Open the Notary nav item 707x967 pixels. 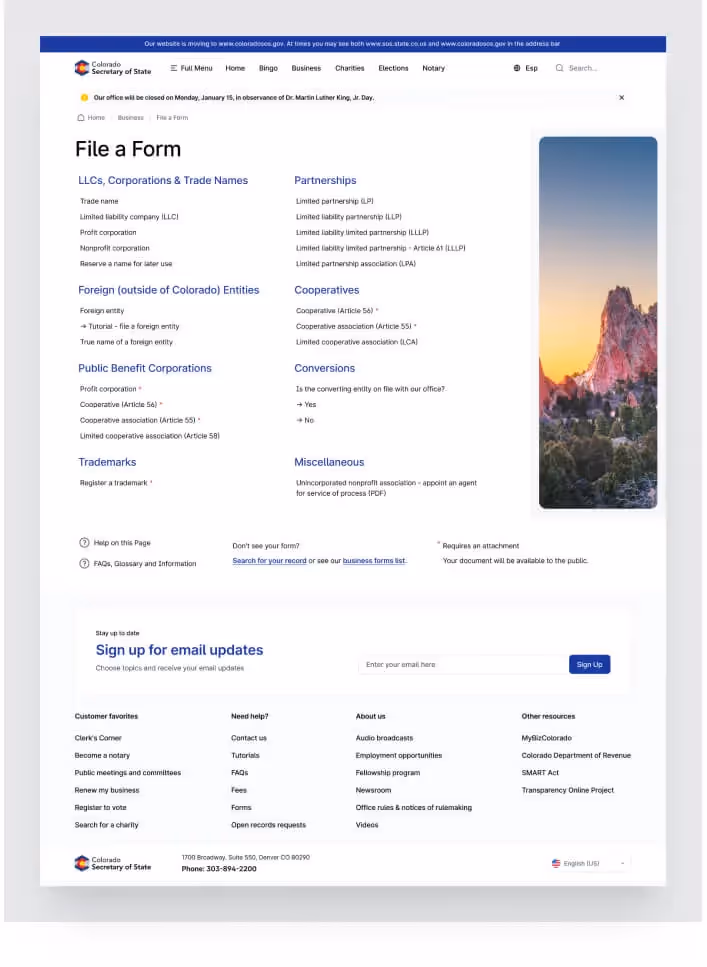433,68
